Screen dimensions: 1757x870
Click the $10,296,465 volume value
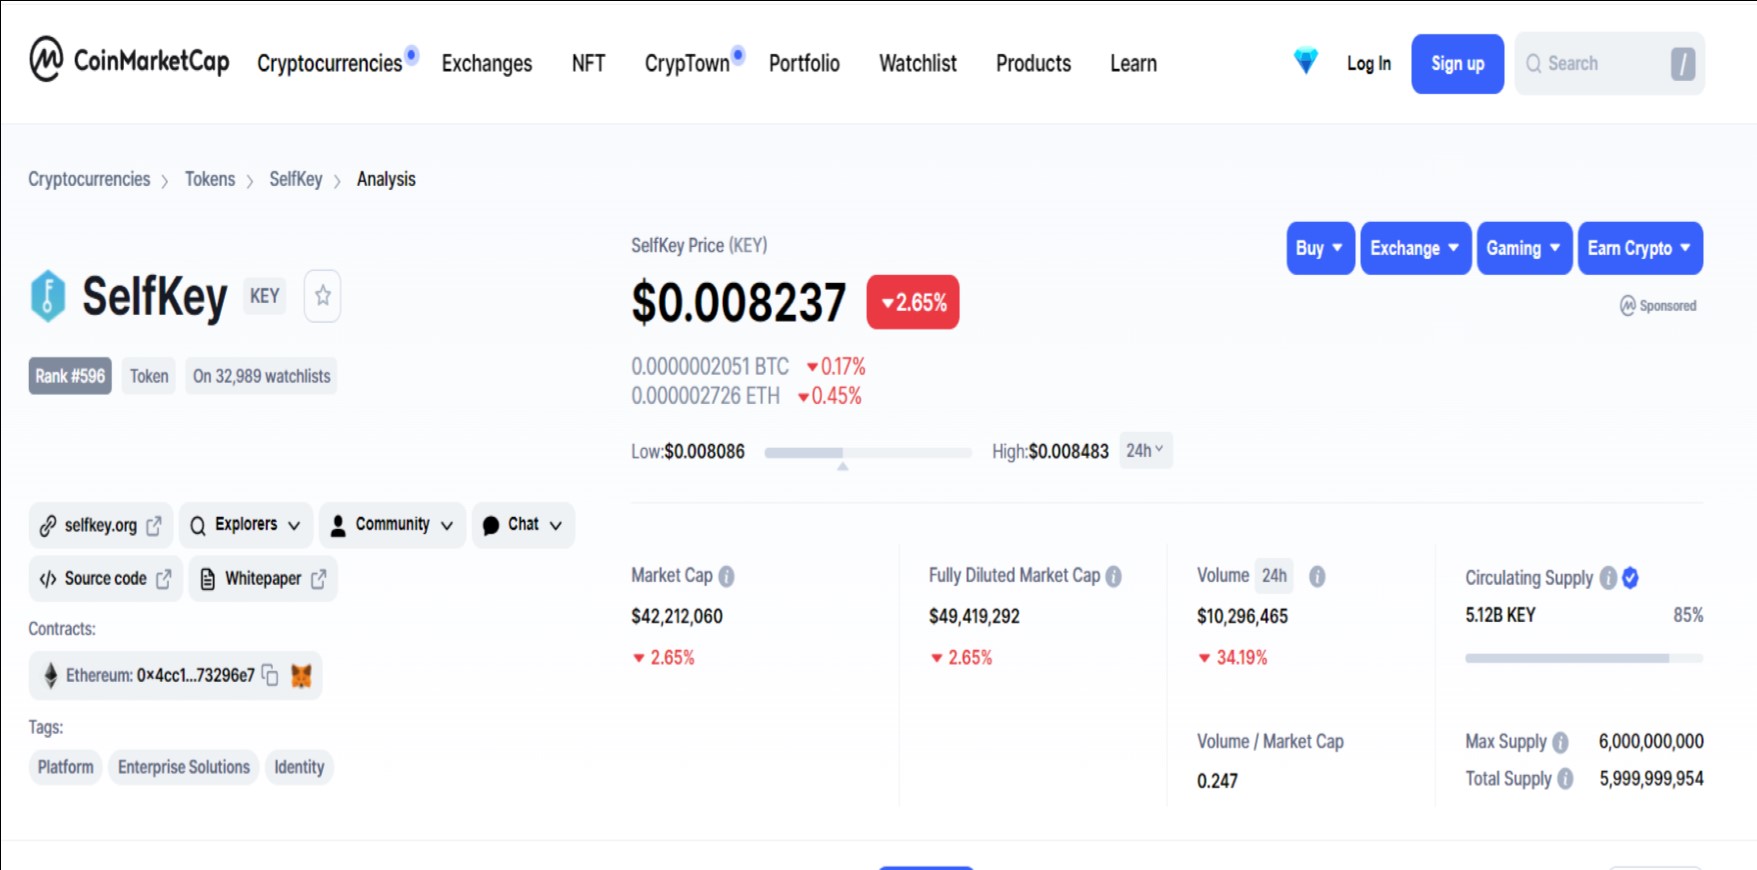pyautogui.click(x=1242, y=616)
